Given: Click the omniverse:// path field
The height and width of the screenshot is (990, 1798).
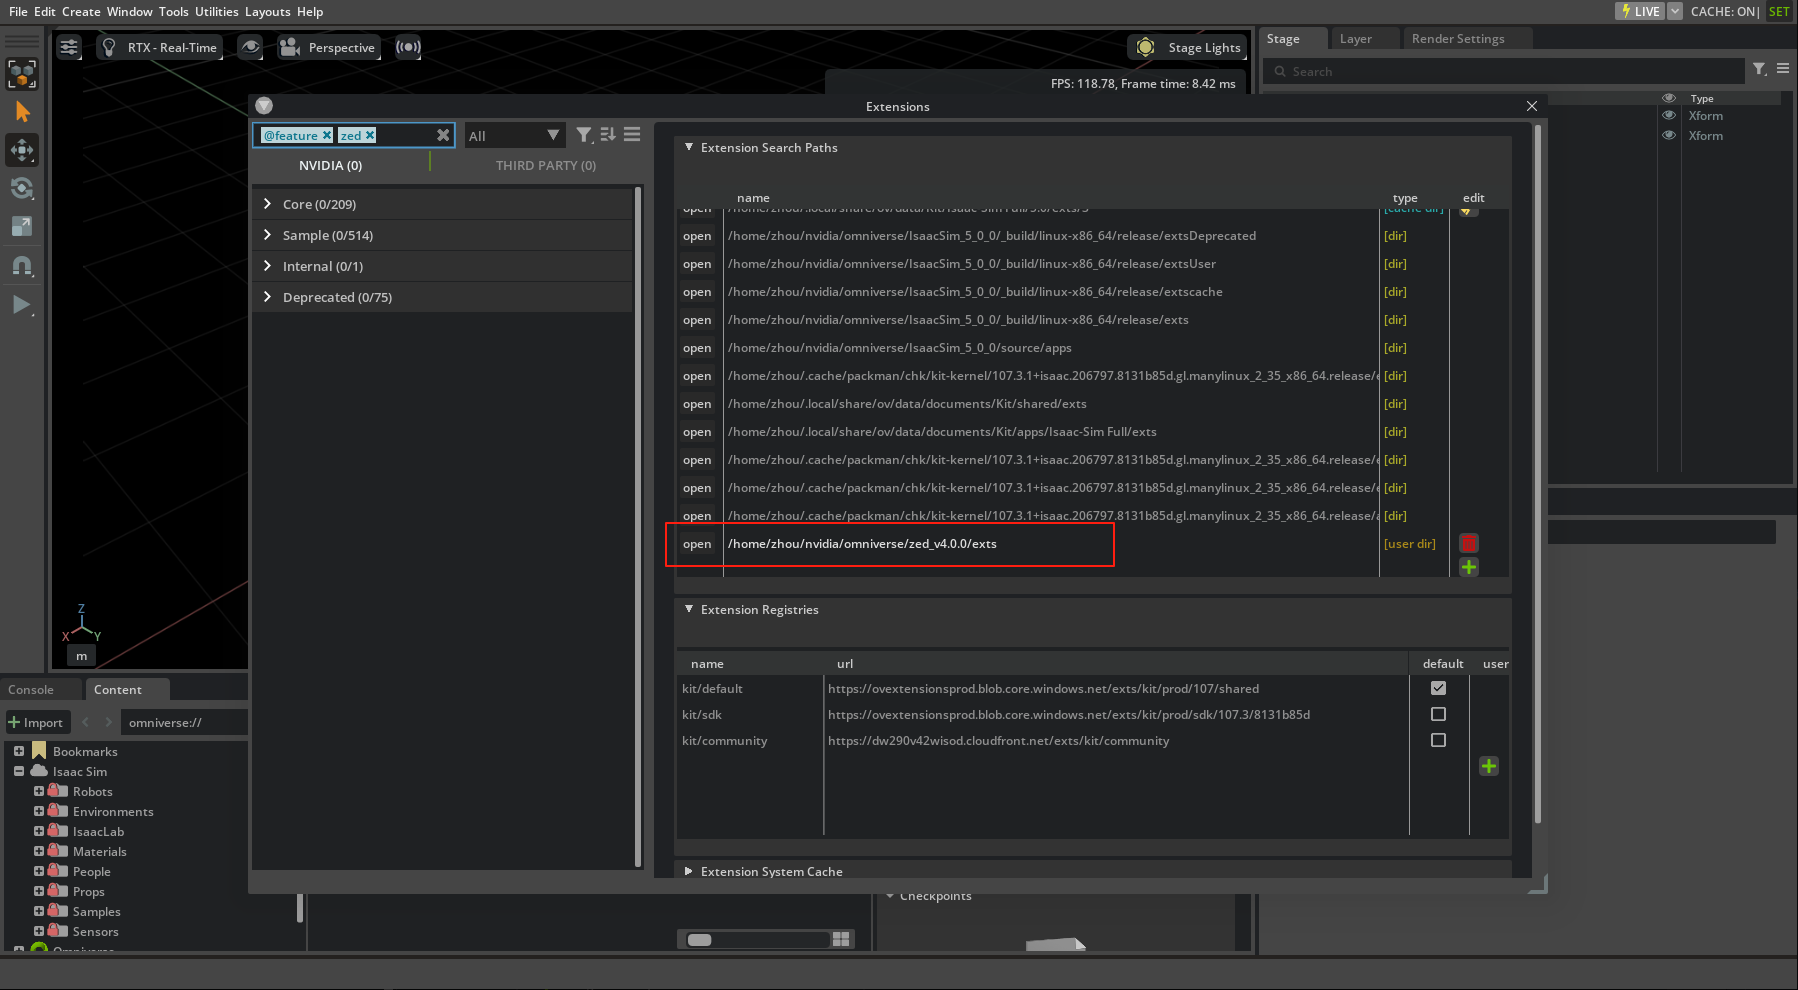Looking at the screenshot, I should tap(183, 723).
